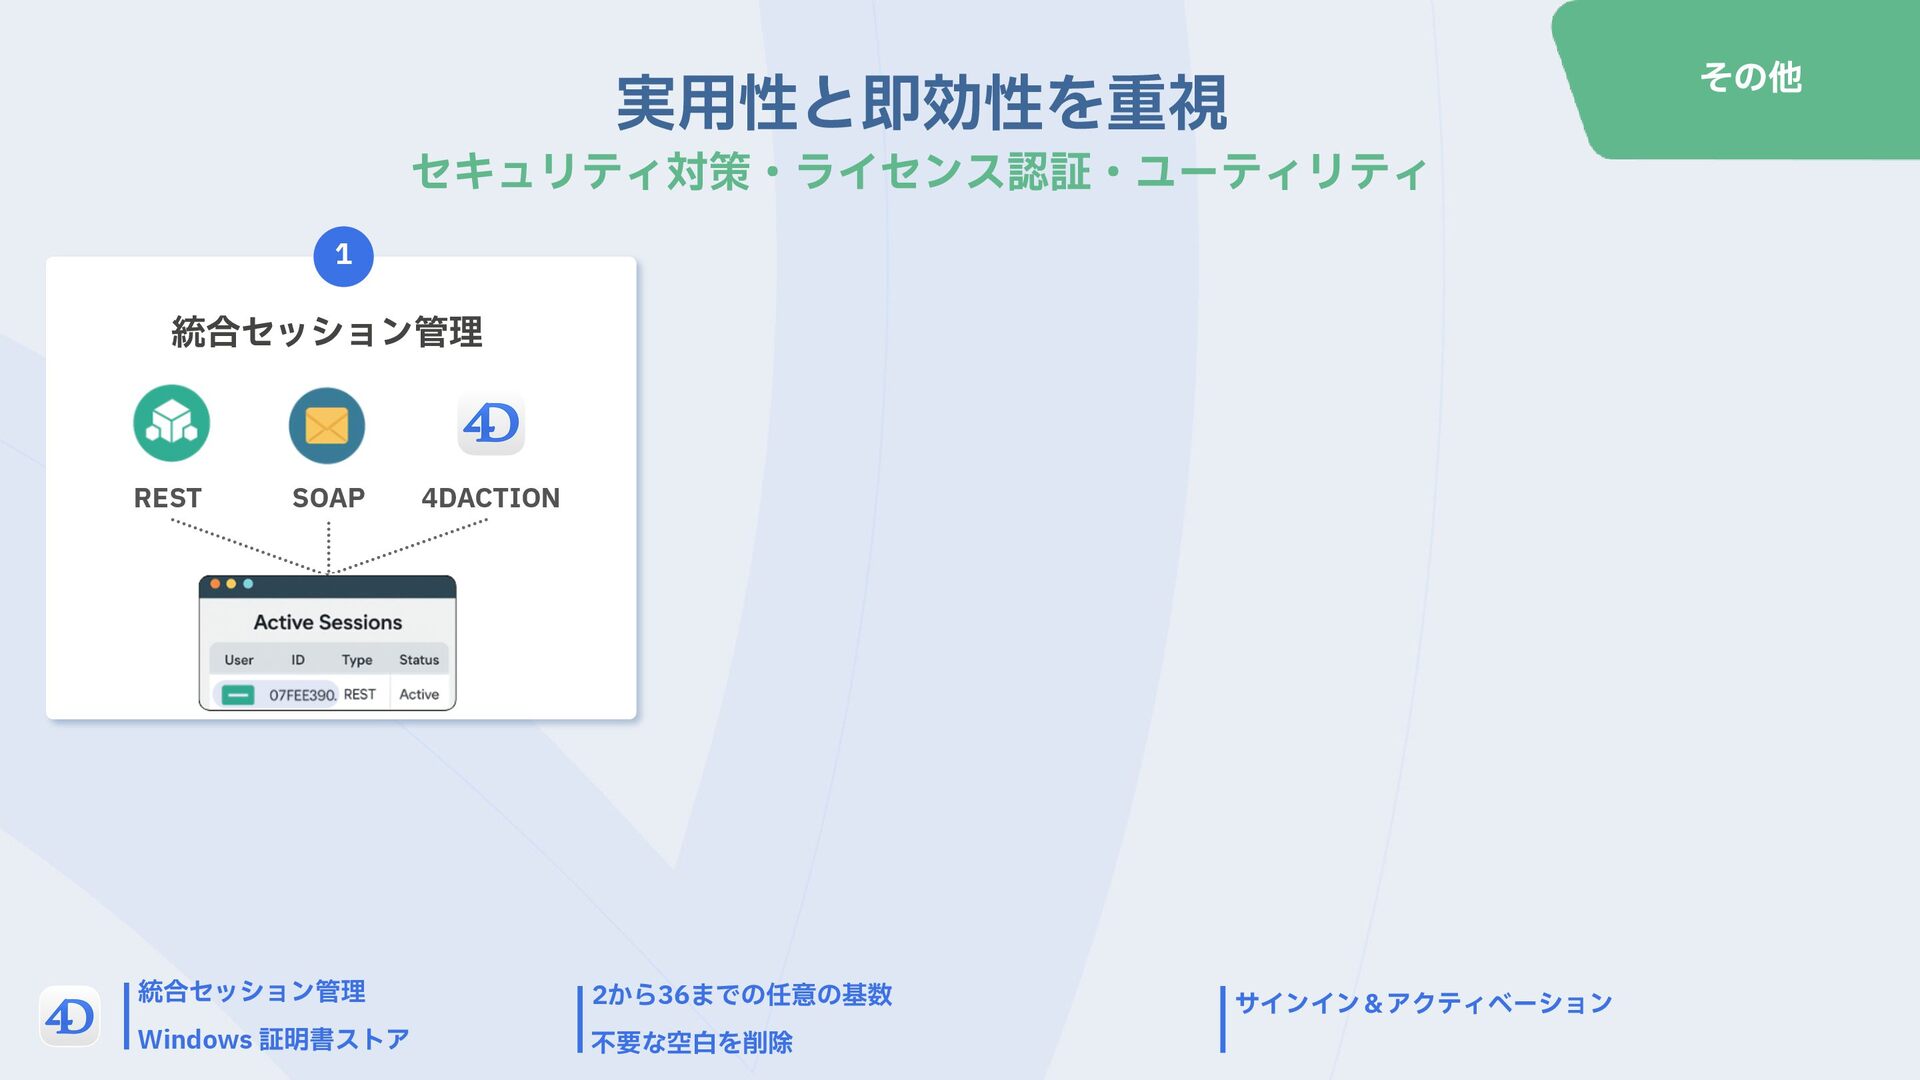Click the 統合セッション管理 card heading
Screen dimensions: 1920x1080
pyautogui.click(x=327, y=332)
